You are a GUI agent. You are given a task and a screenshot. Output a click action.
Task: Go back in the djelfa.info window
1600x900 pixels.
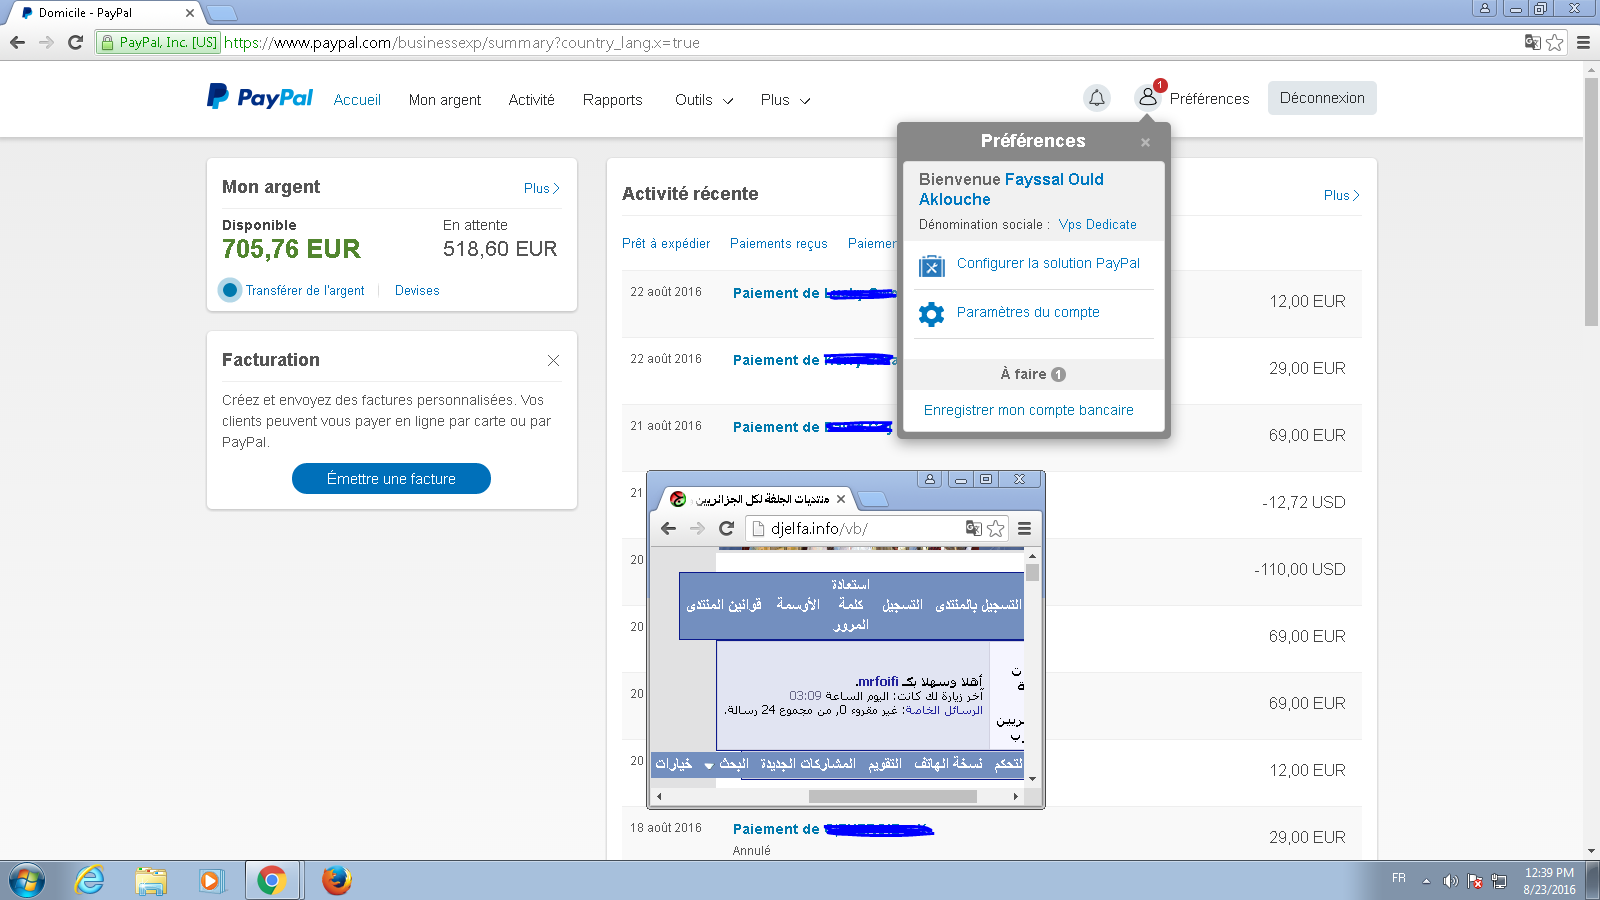669,528
